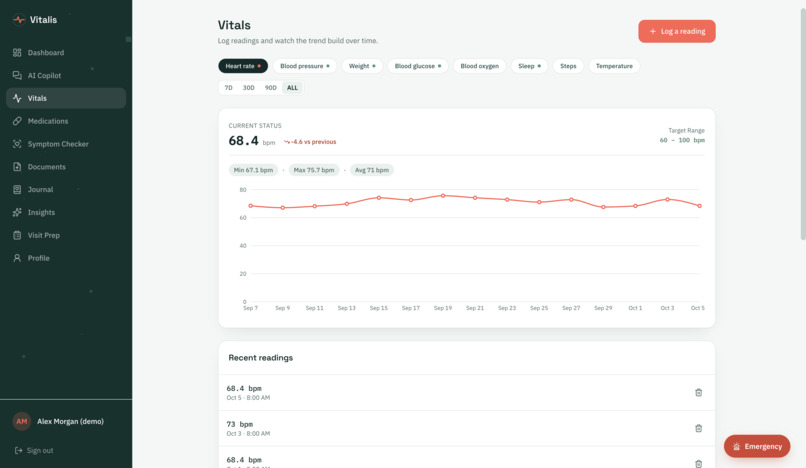Open AI Copilot from sidebar
This screenshot has height=468, width=806.
[x=66, y=75]
